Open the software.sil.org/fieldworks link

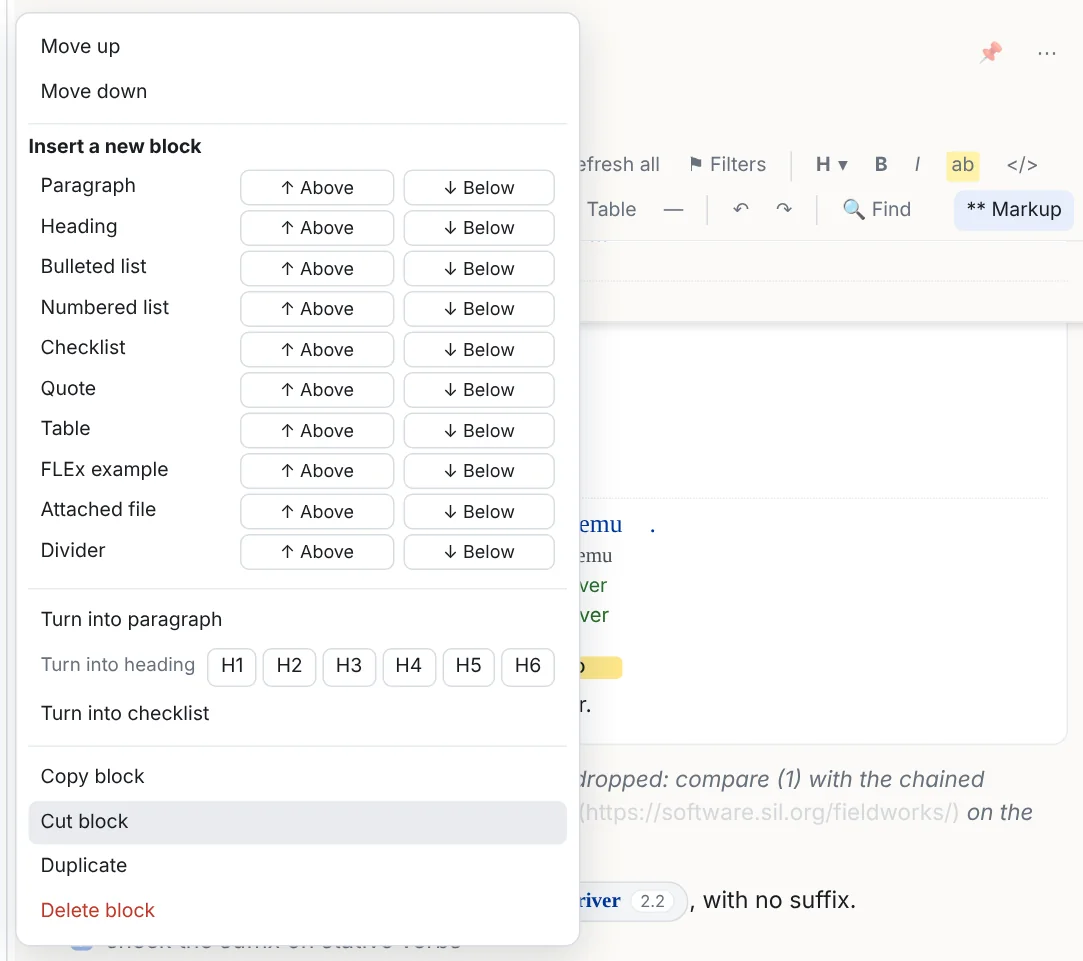coord(769,812)
